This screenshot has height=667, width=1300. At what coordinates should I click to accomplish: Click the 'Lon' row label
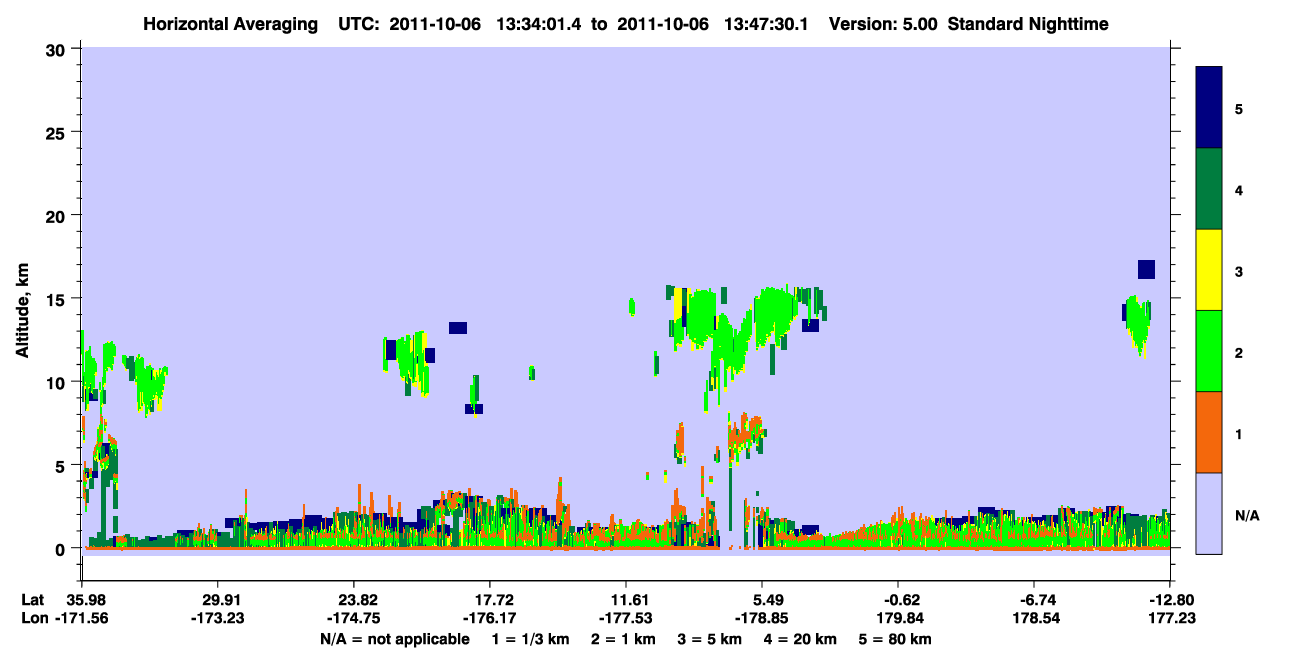[x=33, y=619]
